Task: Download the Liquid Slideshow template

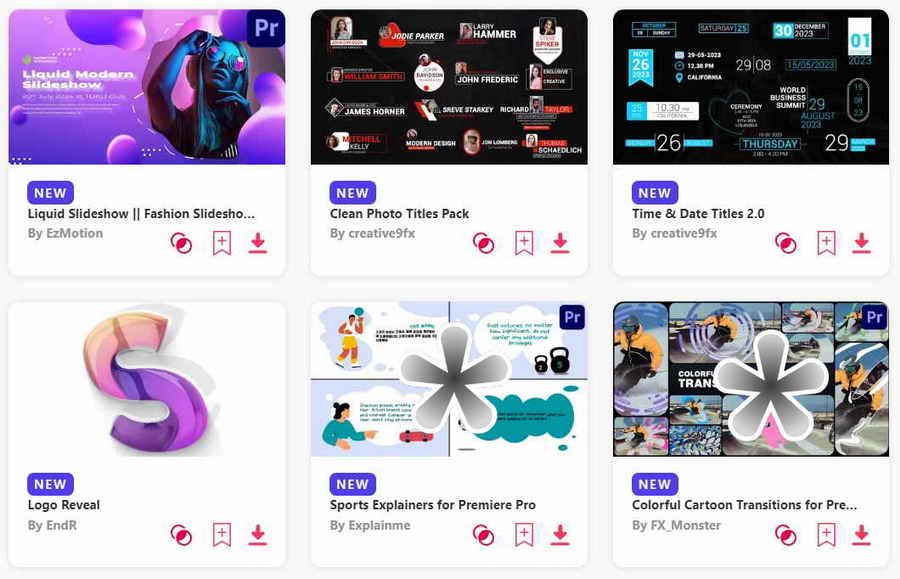Action: point(258,243)
